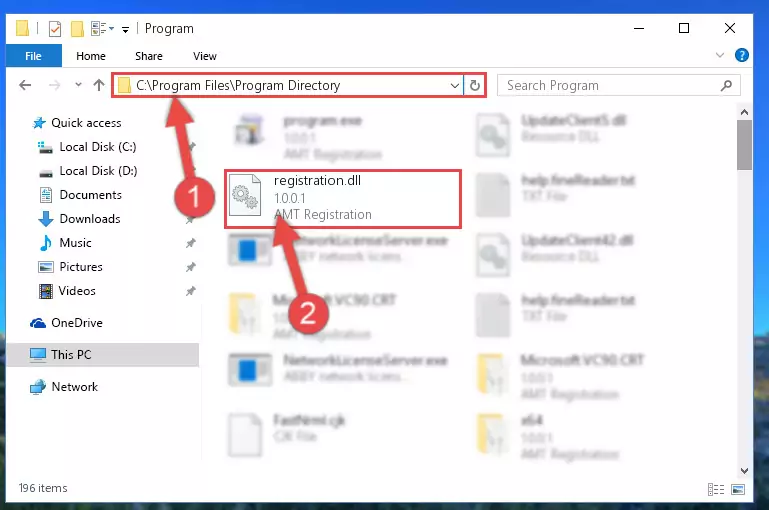The width and height of the screenshot is (769, 510).
Task: Click the vertical scrollbar thumb
Action: (744, 145)
